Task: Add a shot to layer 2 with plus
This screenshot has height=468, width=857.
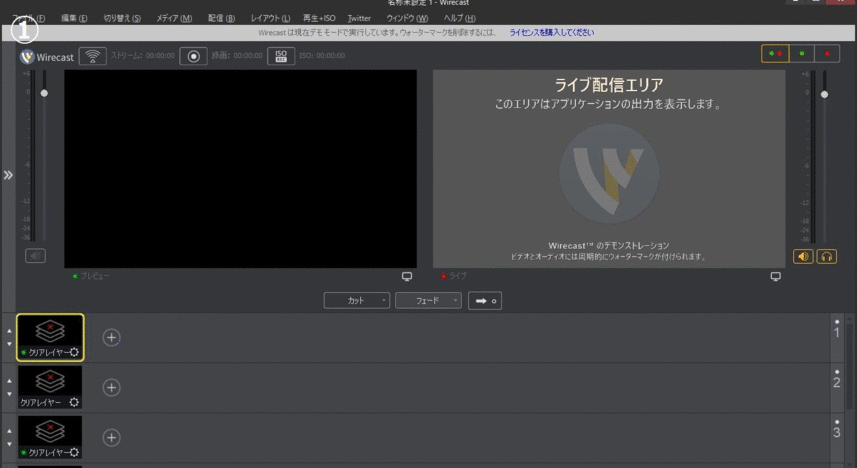Action: pyautogui.click(x=111, y=388)
